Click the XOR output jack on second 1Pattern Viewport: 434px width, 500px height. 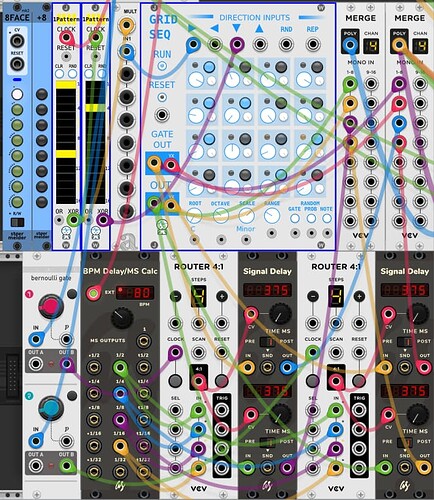point(103,220)
